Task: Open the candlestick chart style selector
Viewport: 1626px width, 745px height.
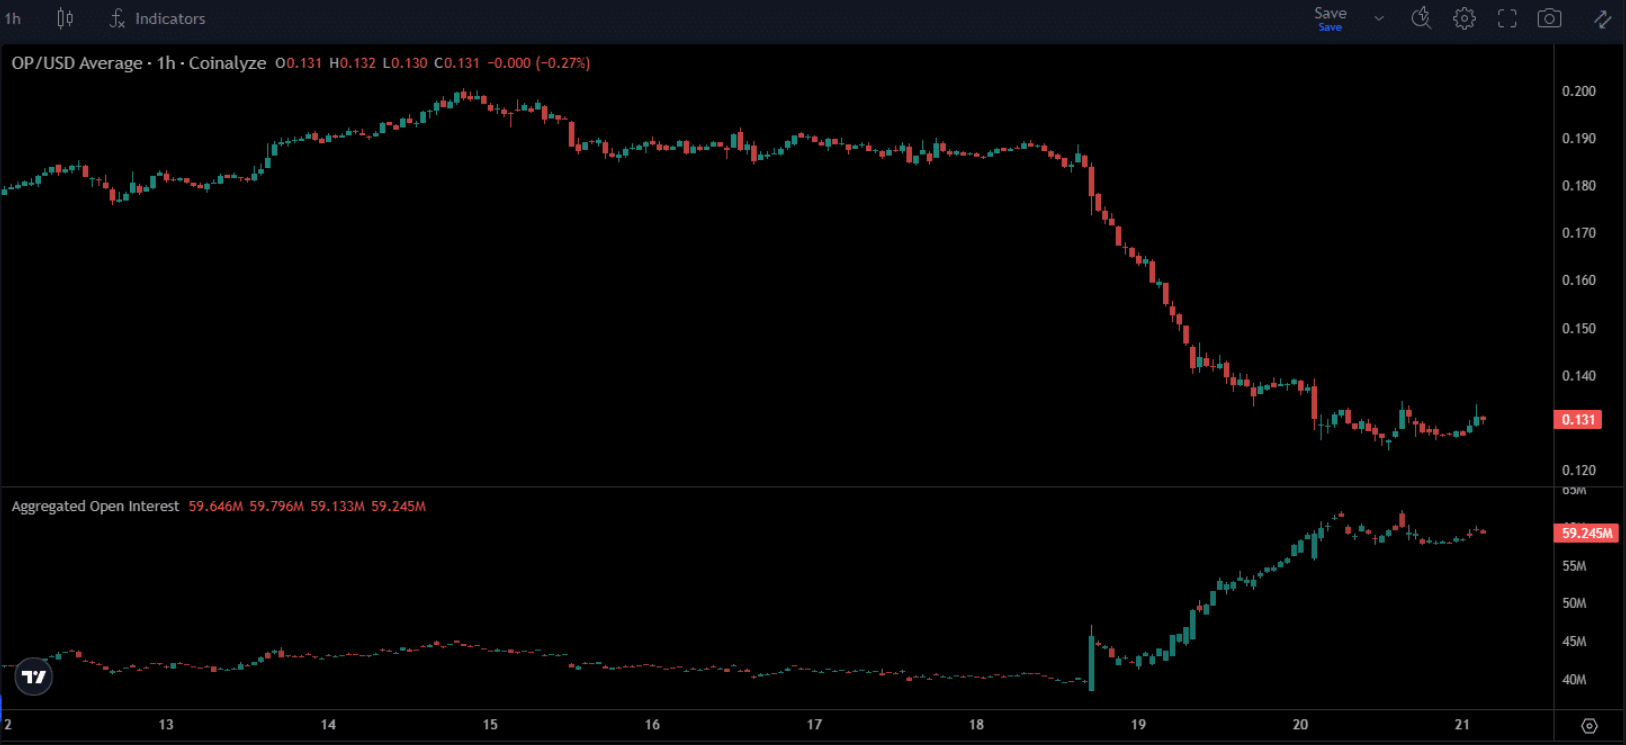Action: (65, 18)
